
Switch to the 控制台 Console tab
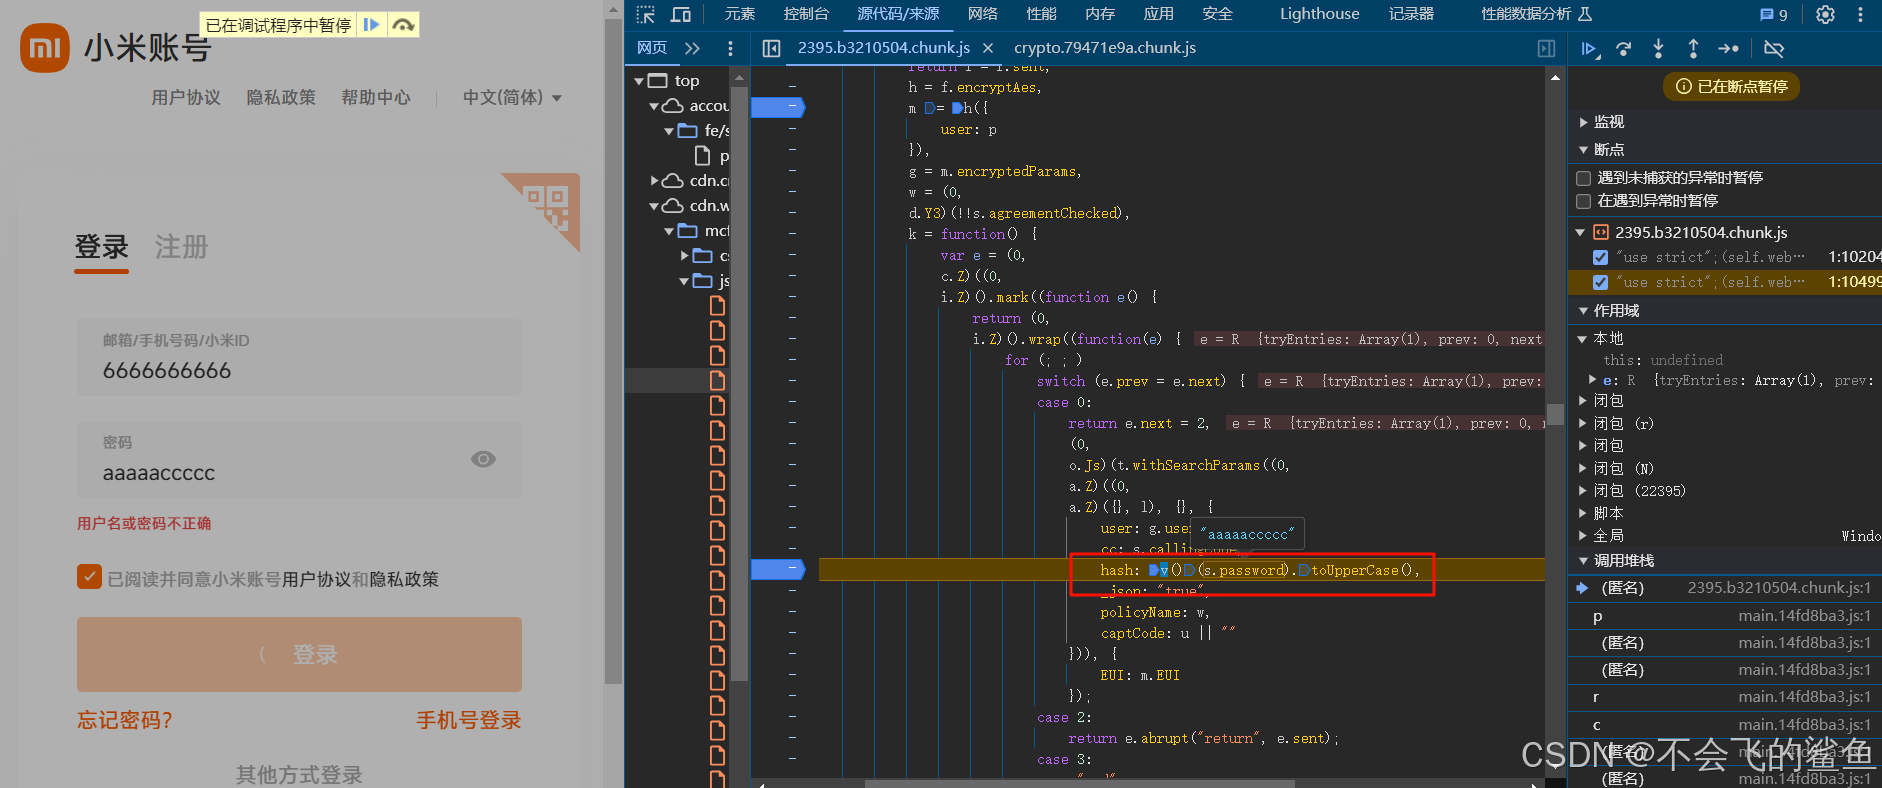(x=806, y=14)
